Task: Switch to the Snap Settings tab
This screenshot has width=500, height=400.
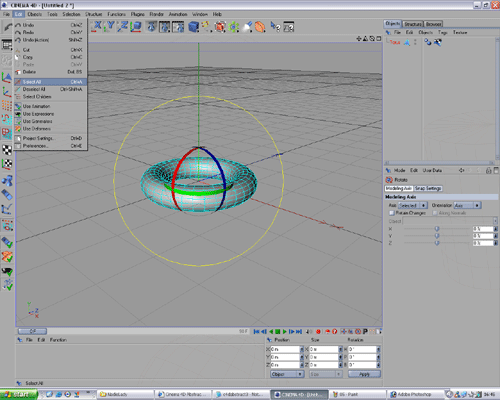Action: coord(428,188)
